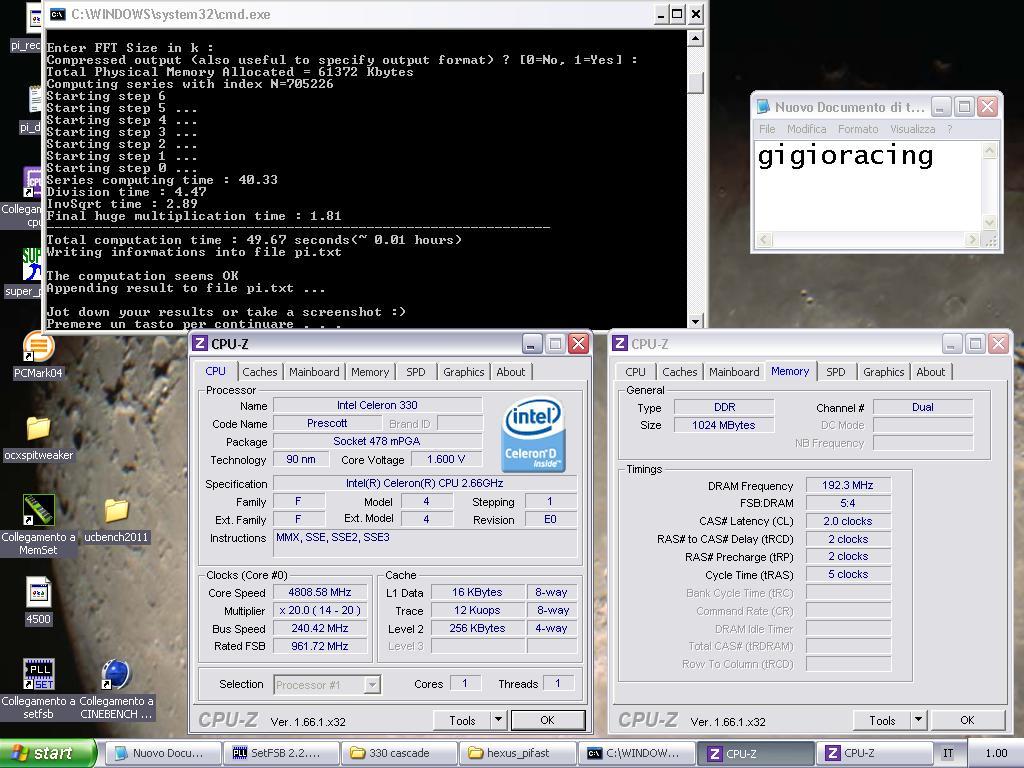Open hexus_pifast taskbar folder
The width and height of the screenshot is (1024, 768).
point(517,753)
